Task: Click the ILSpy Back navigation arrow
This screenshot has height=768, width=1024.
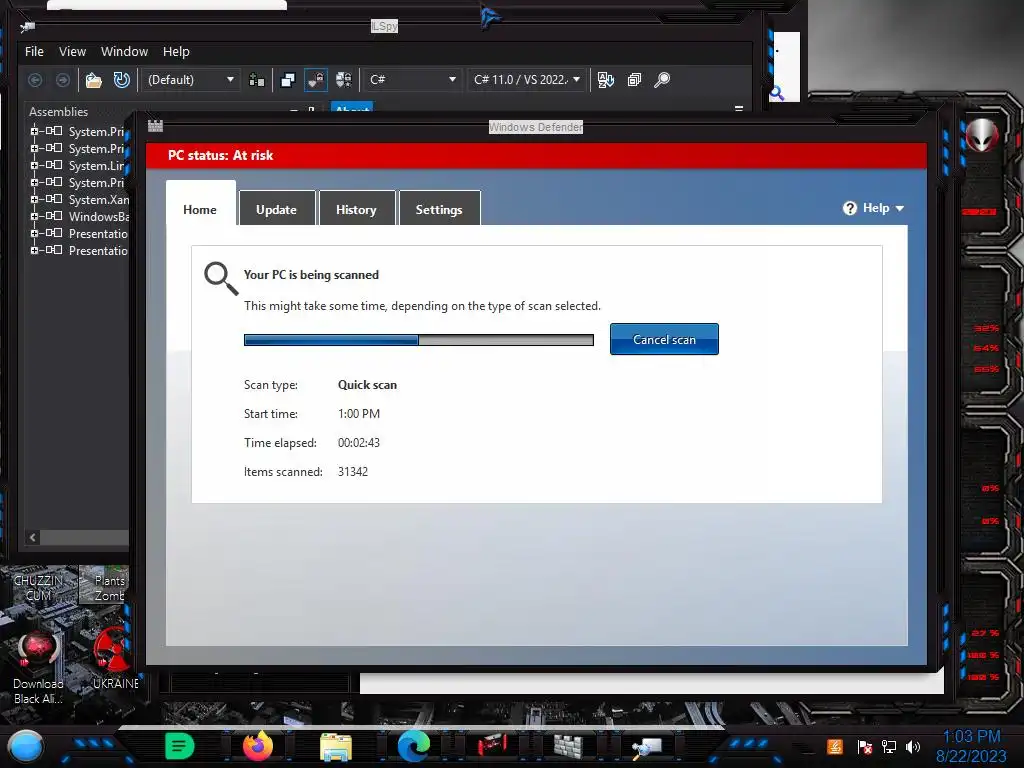Action: tap(35, 80)
